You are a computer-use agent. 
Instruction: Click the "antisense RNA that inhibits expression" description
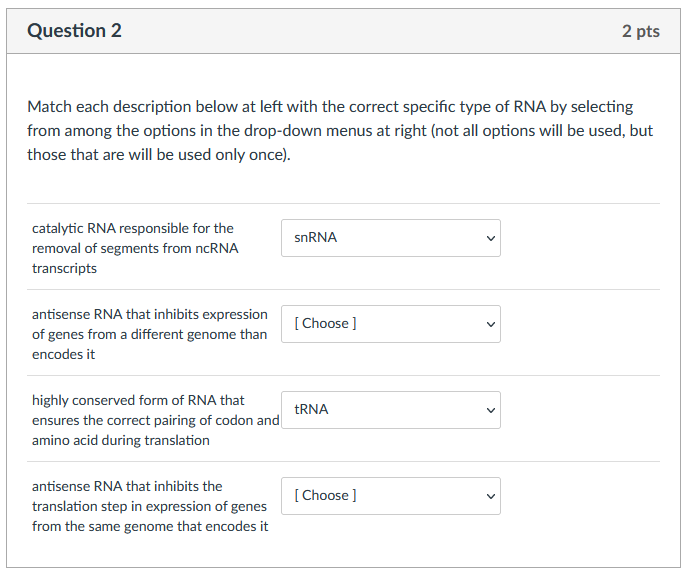click(150, 314)
